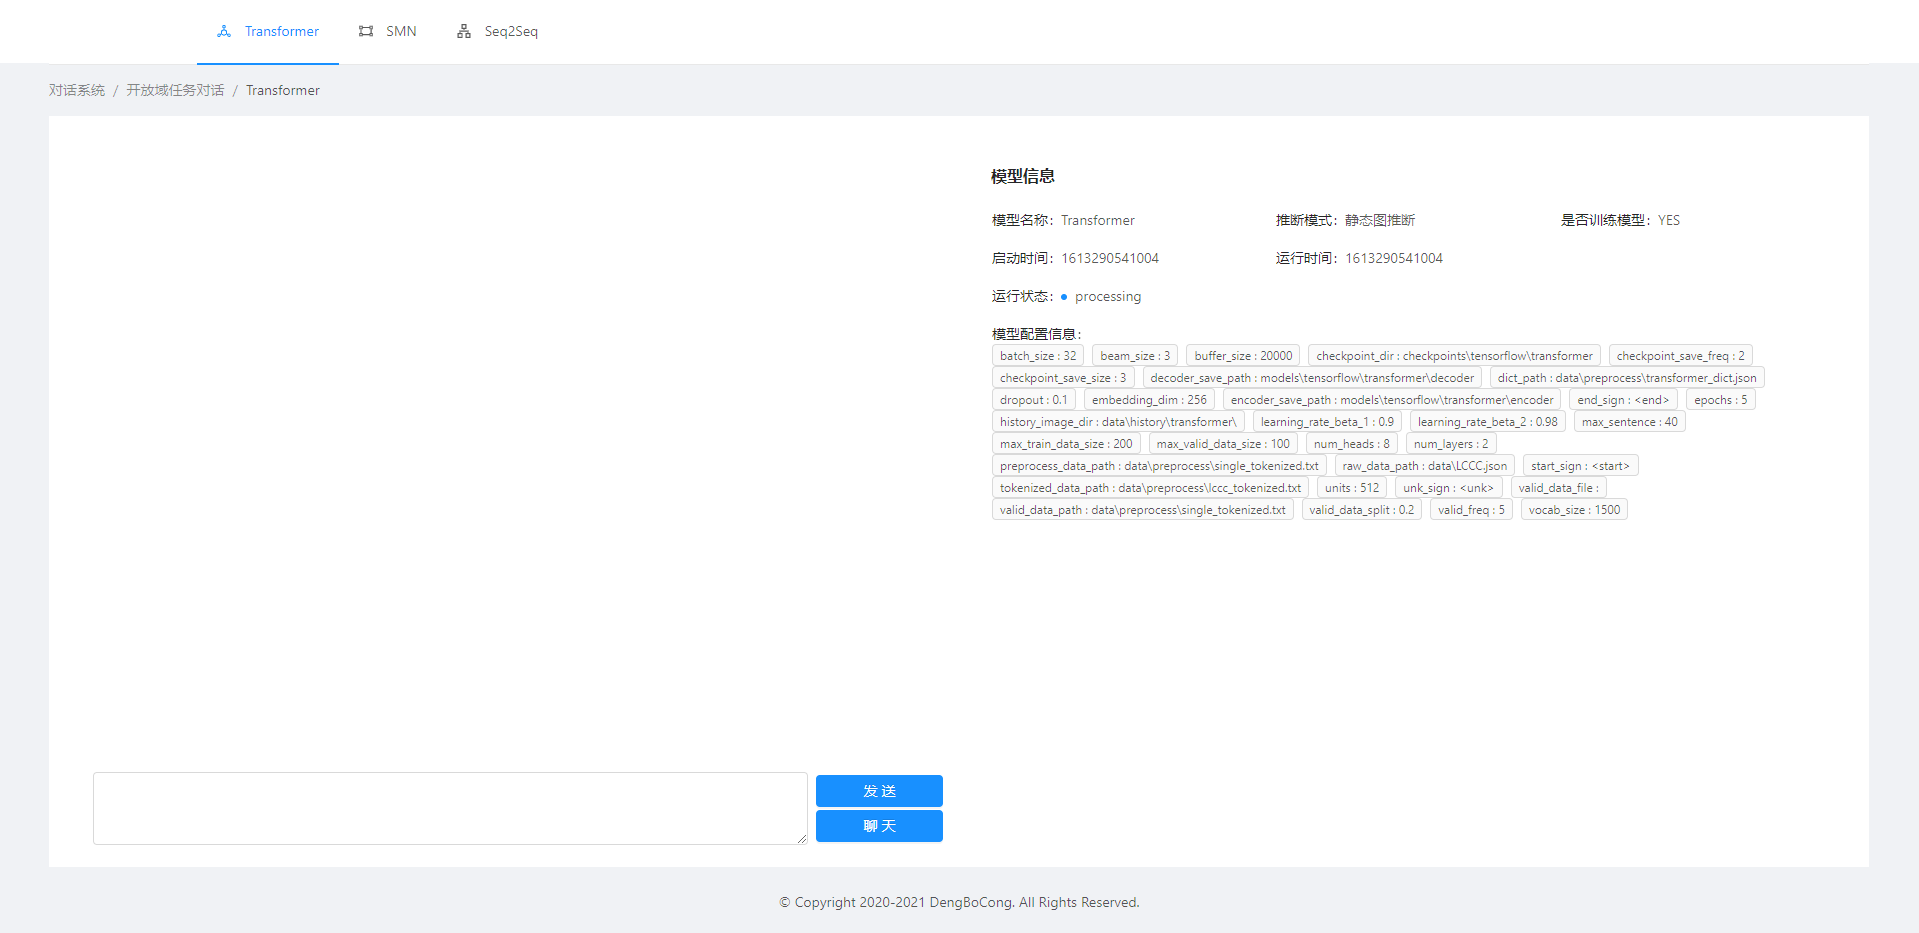Click the Seq2Seq tab icon
The width and height of the screenshot is (1919, 933).
pos(464,31)
